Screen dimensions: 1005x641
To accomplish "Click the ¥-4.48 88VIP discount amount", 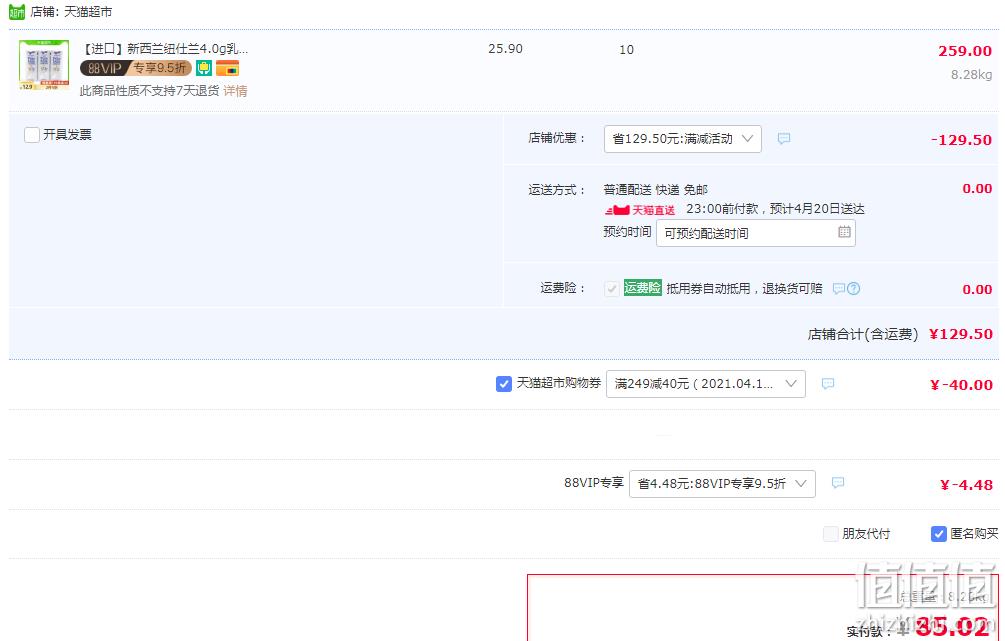I will point(966,485).
